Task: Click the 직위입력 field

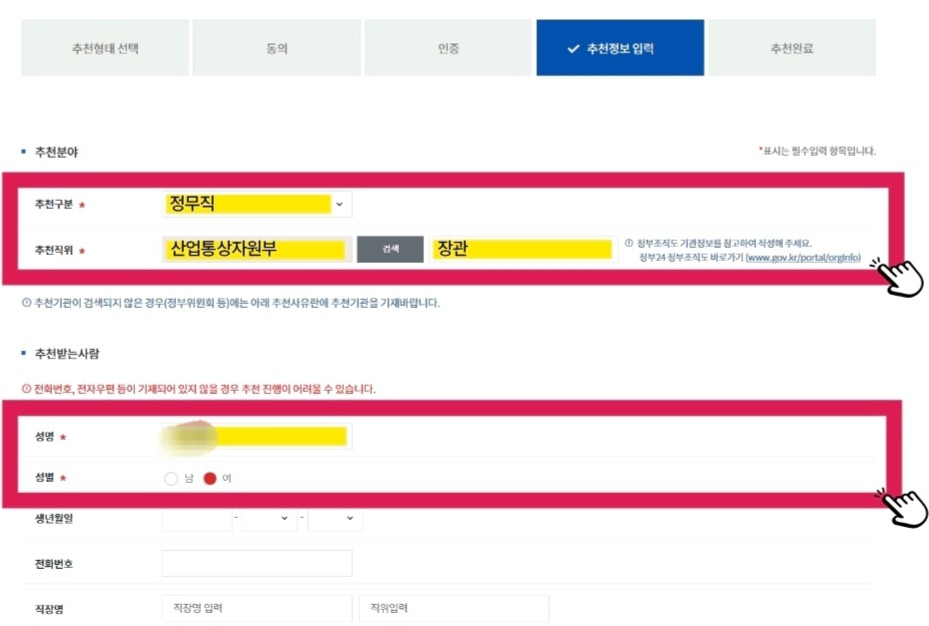Action: tap(454, 608)
